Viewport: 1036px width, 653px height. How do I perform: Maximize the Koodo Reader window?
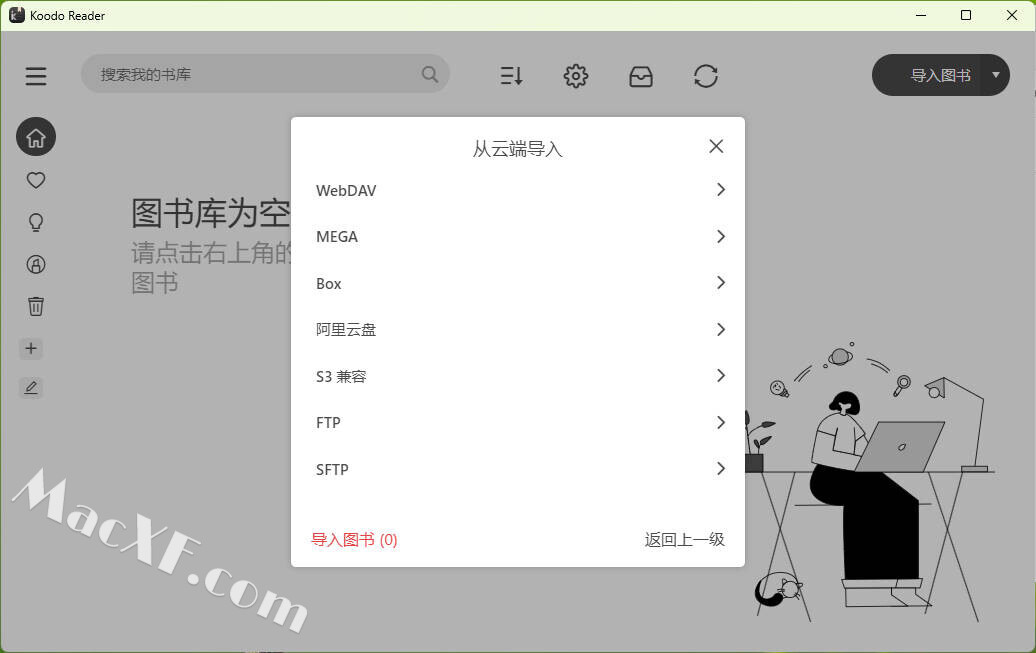point(966,15)
